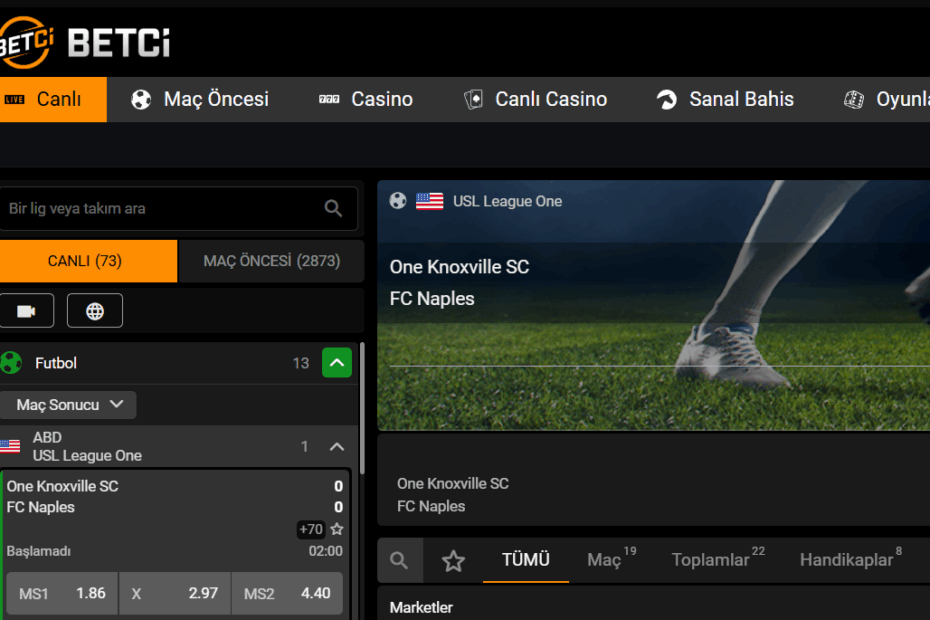Image resolution: width=930 pixels, height=620 pixels.
Task: Select the Handikaplar 8 markets tab
Action: click(x=851, y=559)
